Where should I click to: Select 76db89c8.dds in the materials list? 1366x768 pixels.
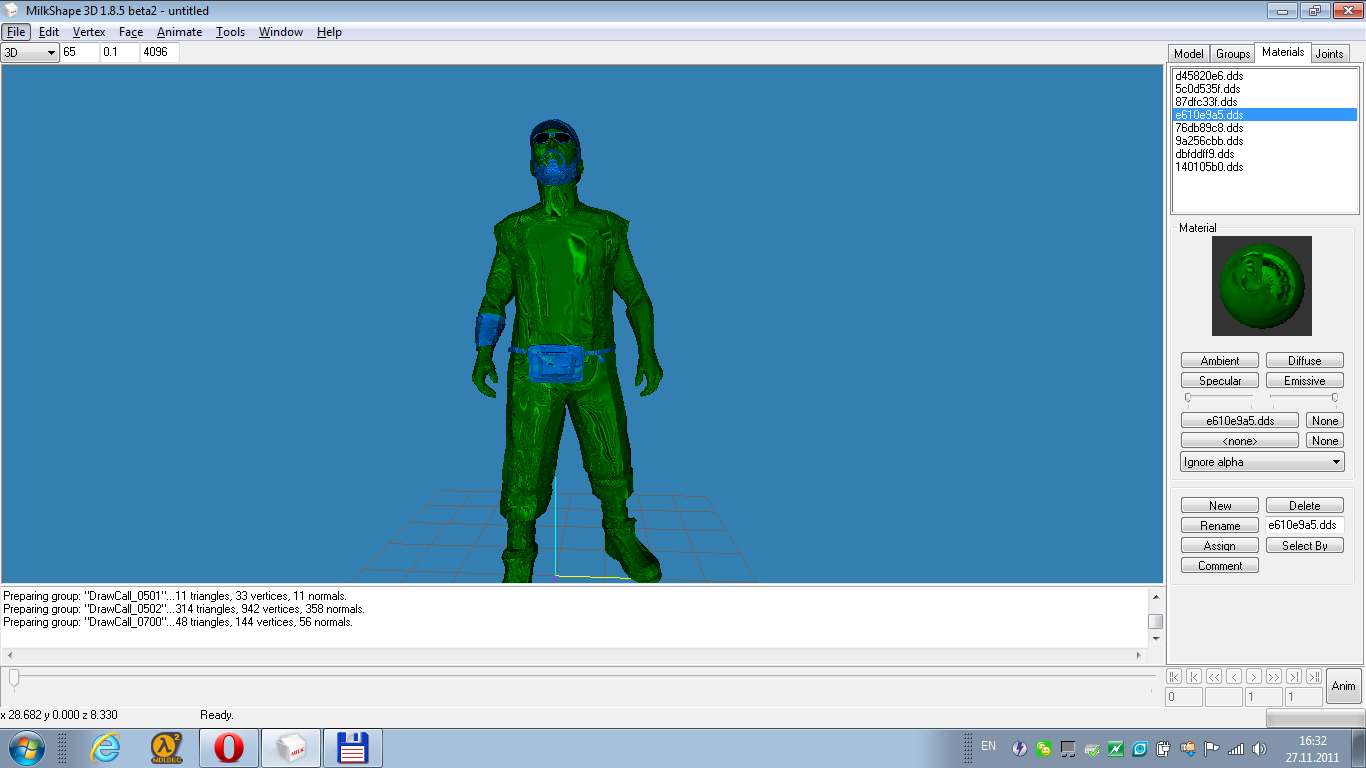pos(1210,128)
